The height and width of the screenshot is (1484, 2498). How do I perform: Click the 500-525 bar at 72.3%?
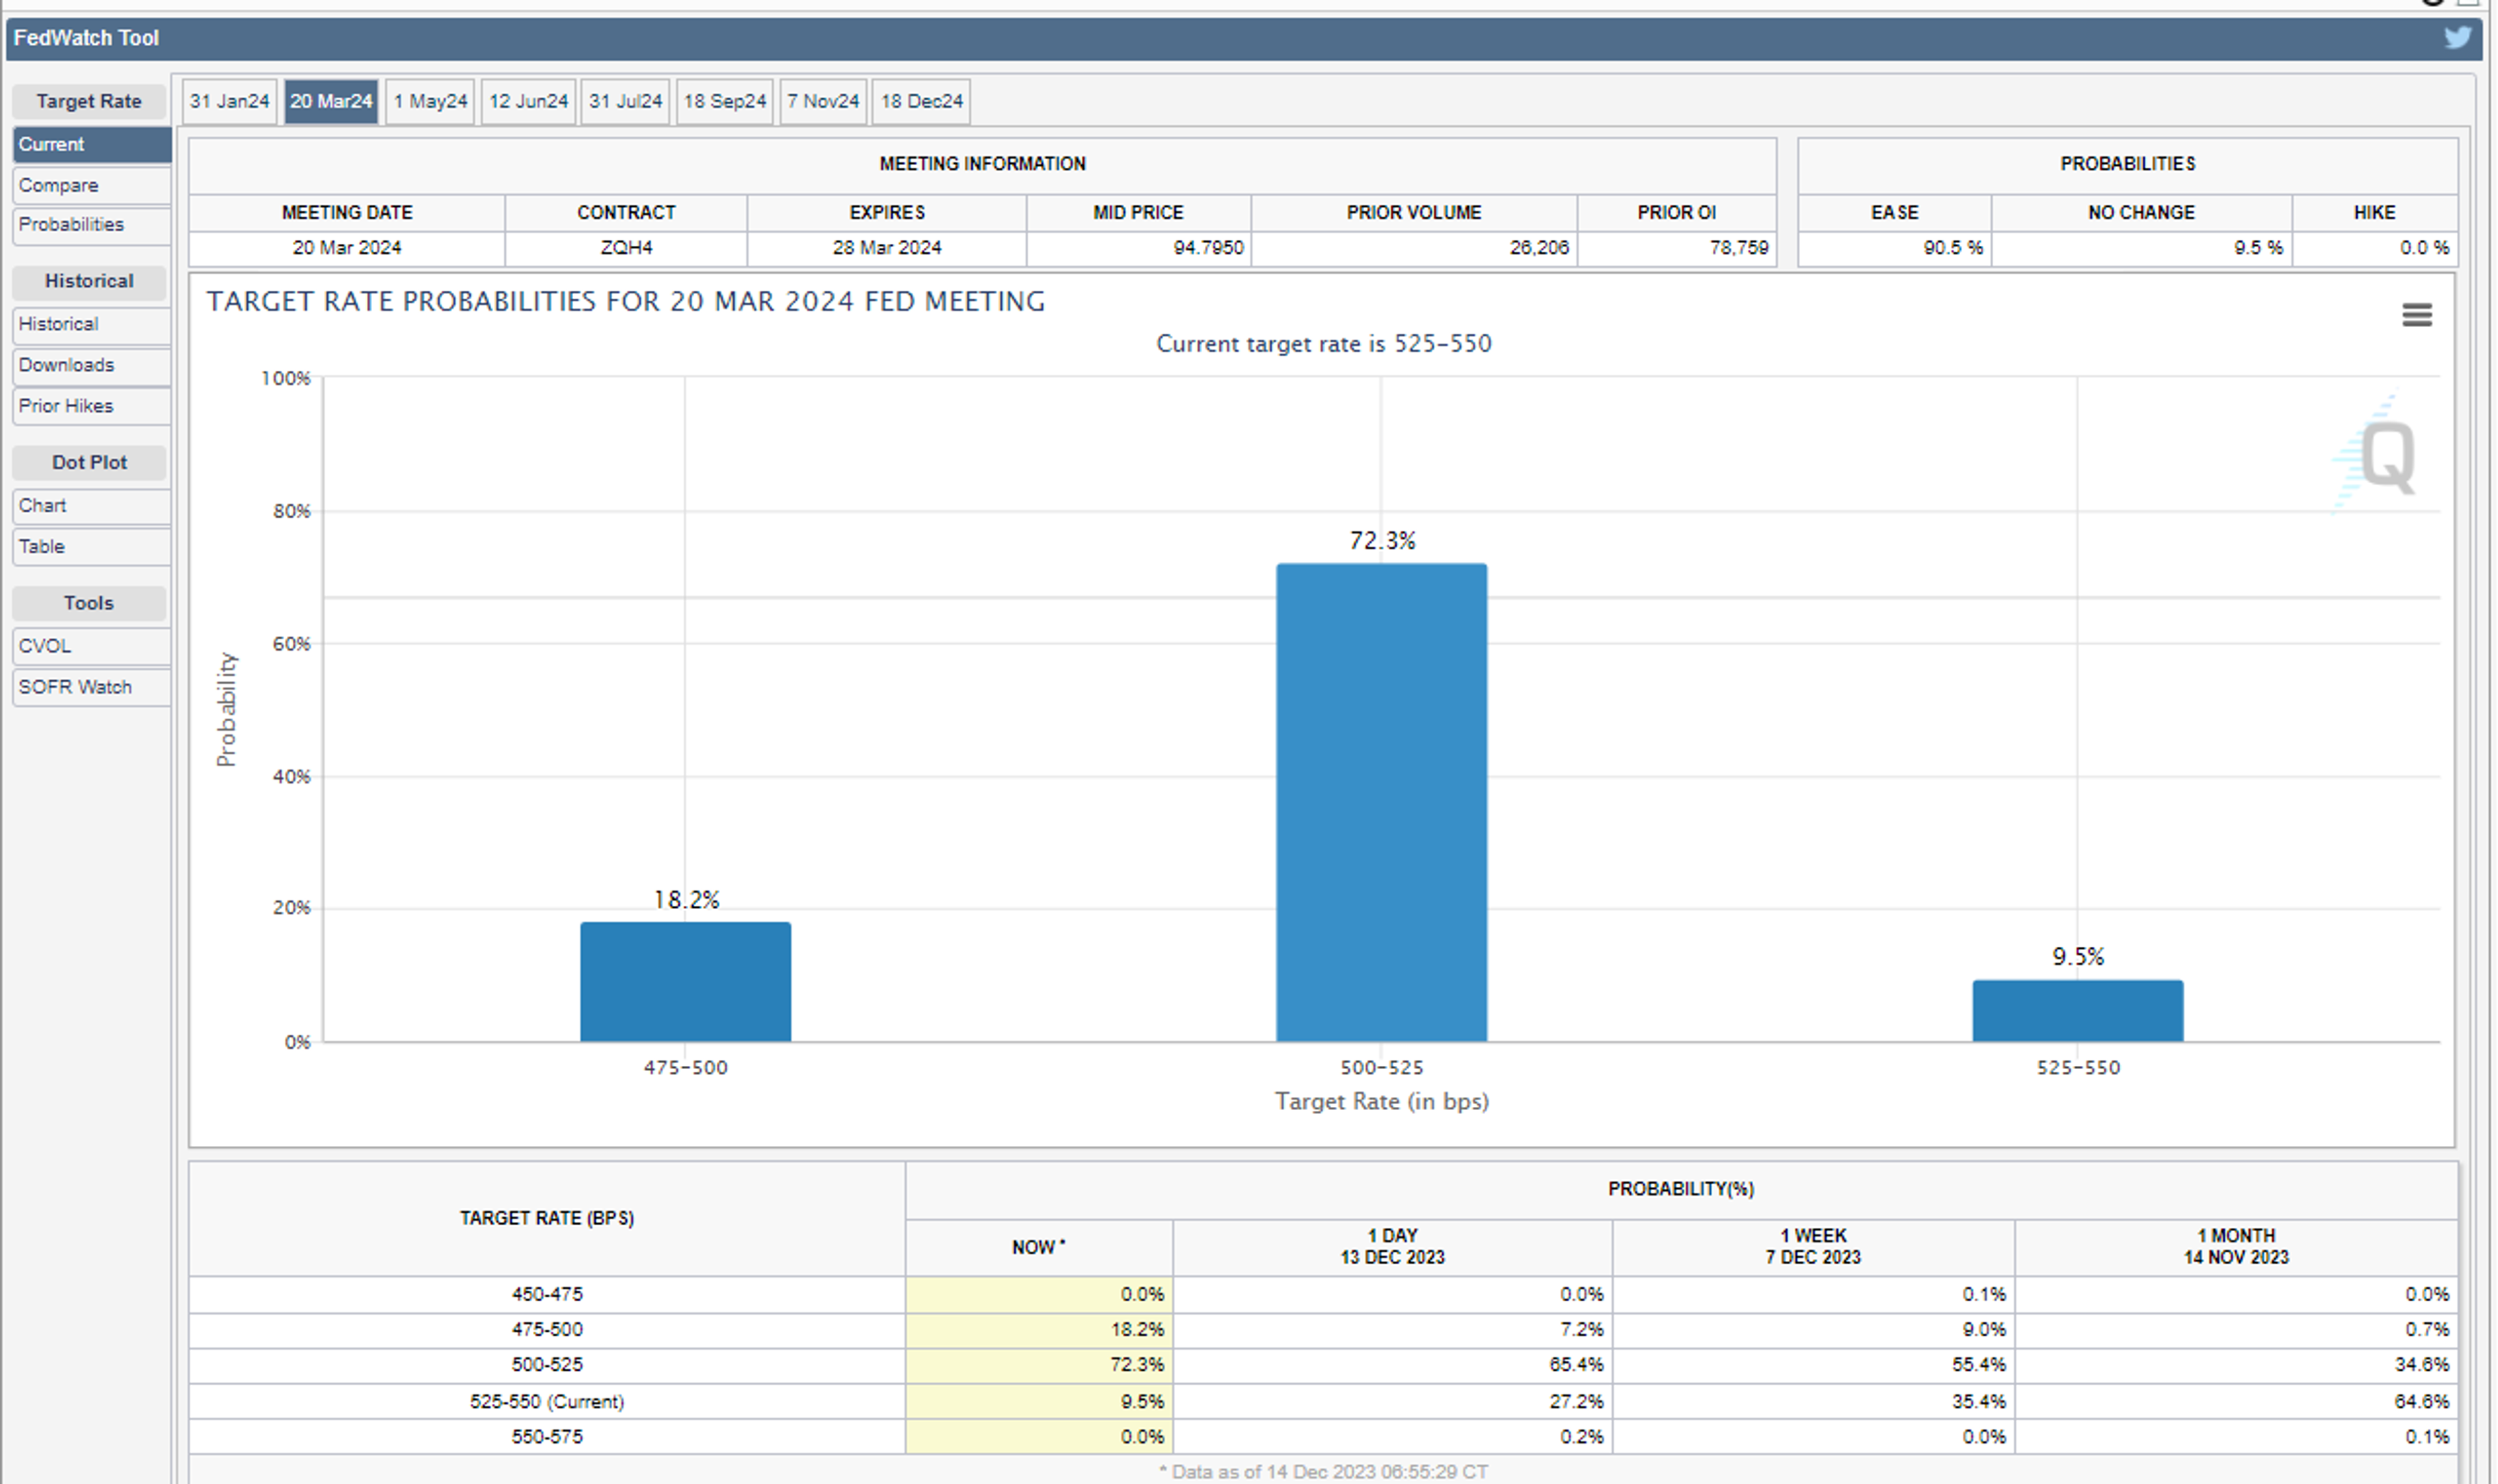[x=1381, y=802]
